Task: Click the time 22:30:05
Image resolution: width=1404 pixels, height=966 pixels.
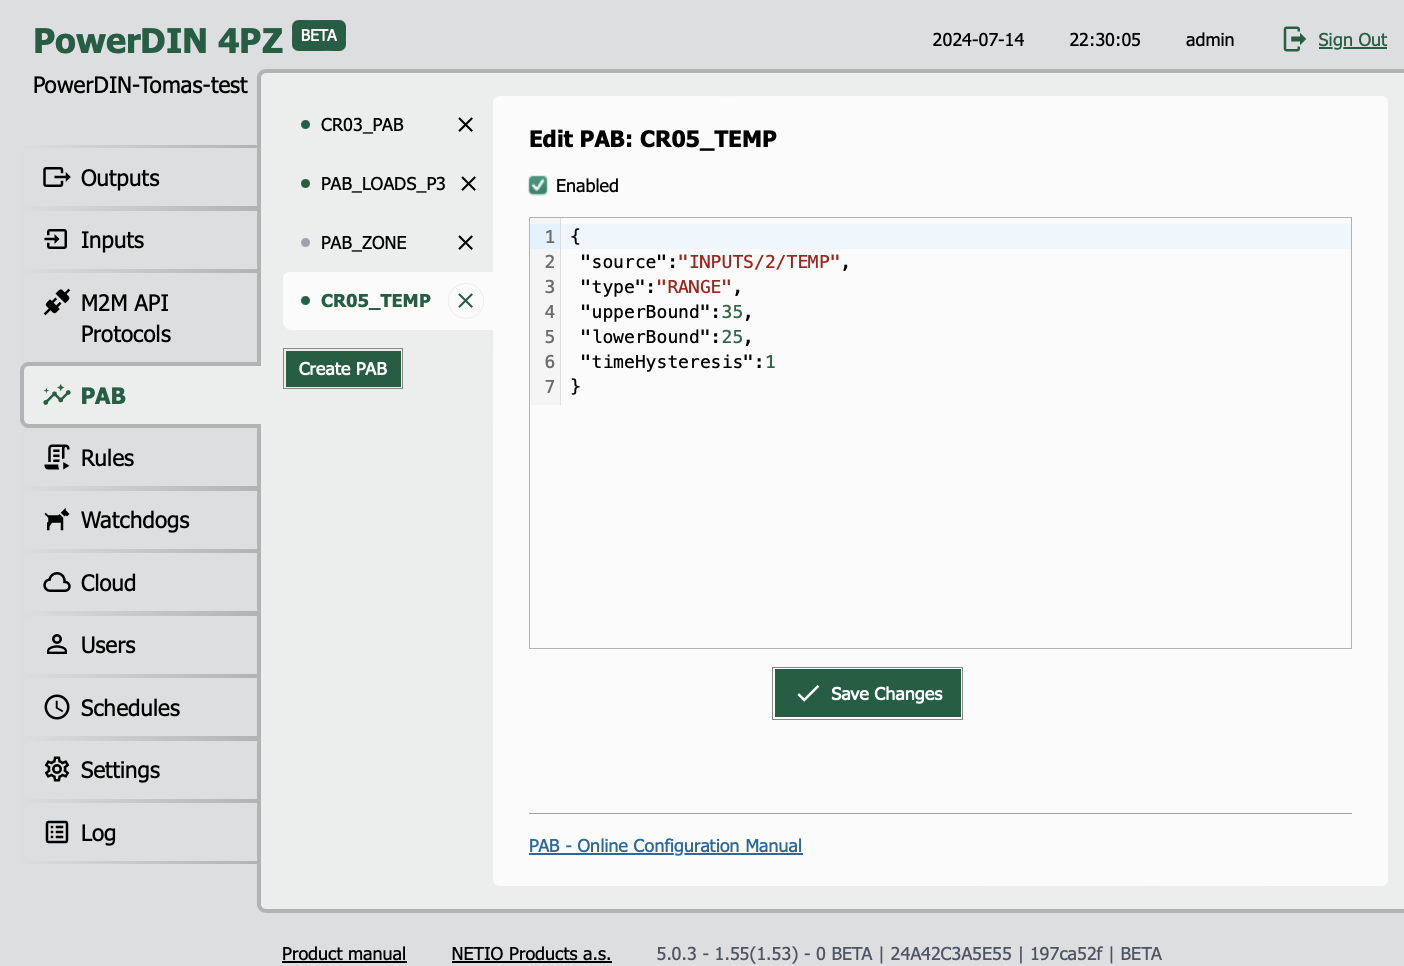Action: pos(1105,40)
